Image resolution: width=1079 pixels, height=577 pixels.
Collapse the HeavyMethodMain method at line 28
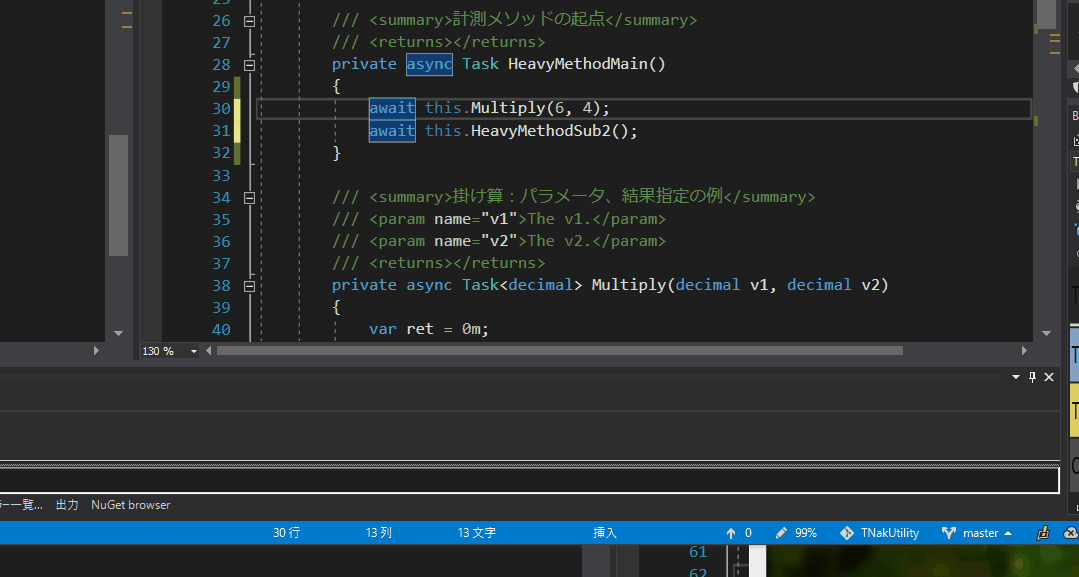pos(249,64)
